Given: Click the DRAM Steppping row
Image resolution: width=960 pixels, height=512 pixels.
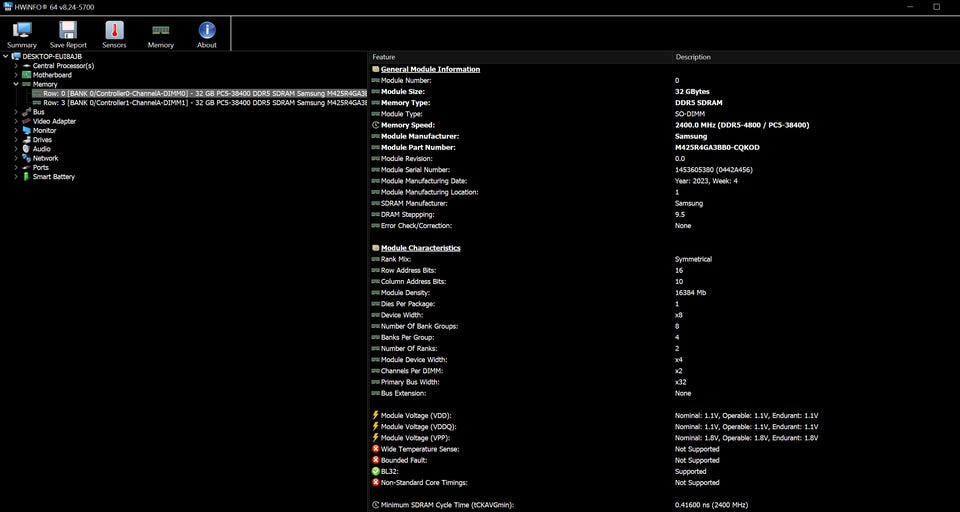Looking at the screenshot, I should pyautogui.click(x=664, y=214).
